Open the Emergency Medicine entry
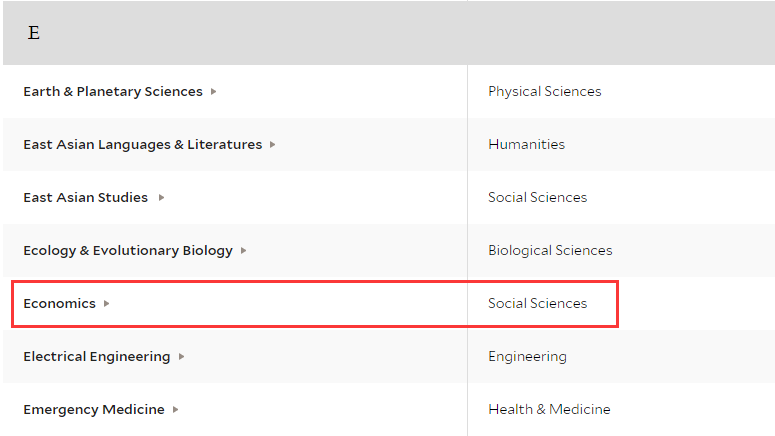This screenshot has width=775, height=436. pyautogui.click(x=94, y=409)
